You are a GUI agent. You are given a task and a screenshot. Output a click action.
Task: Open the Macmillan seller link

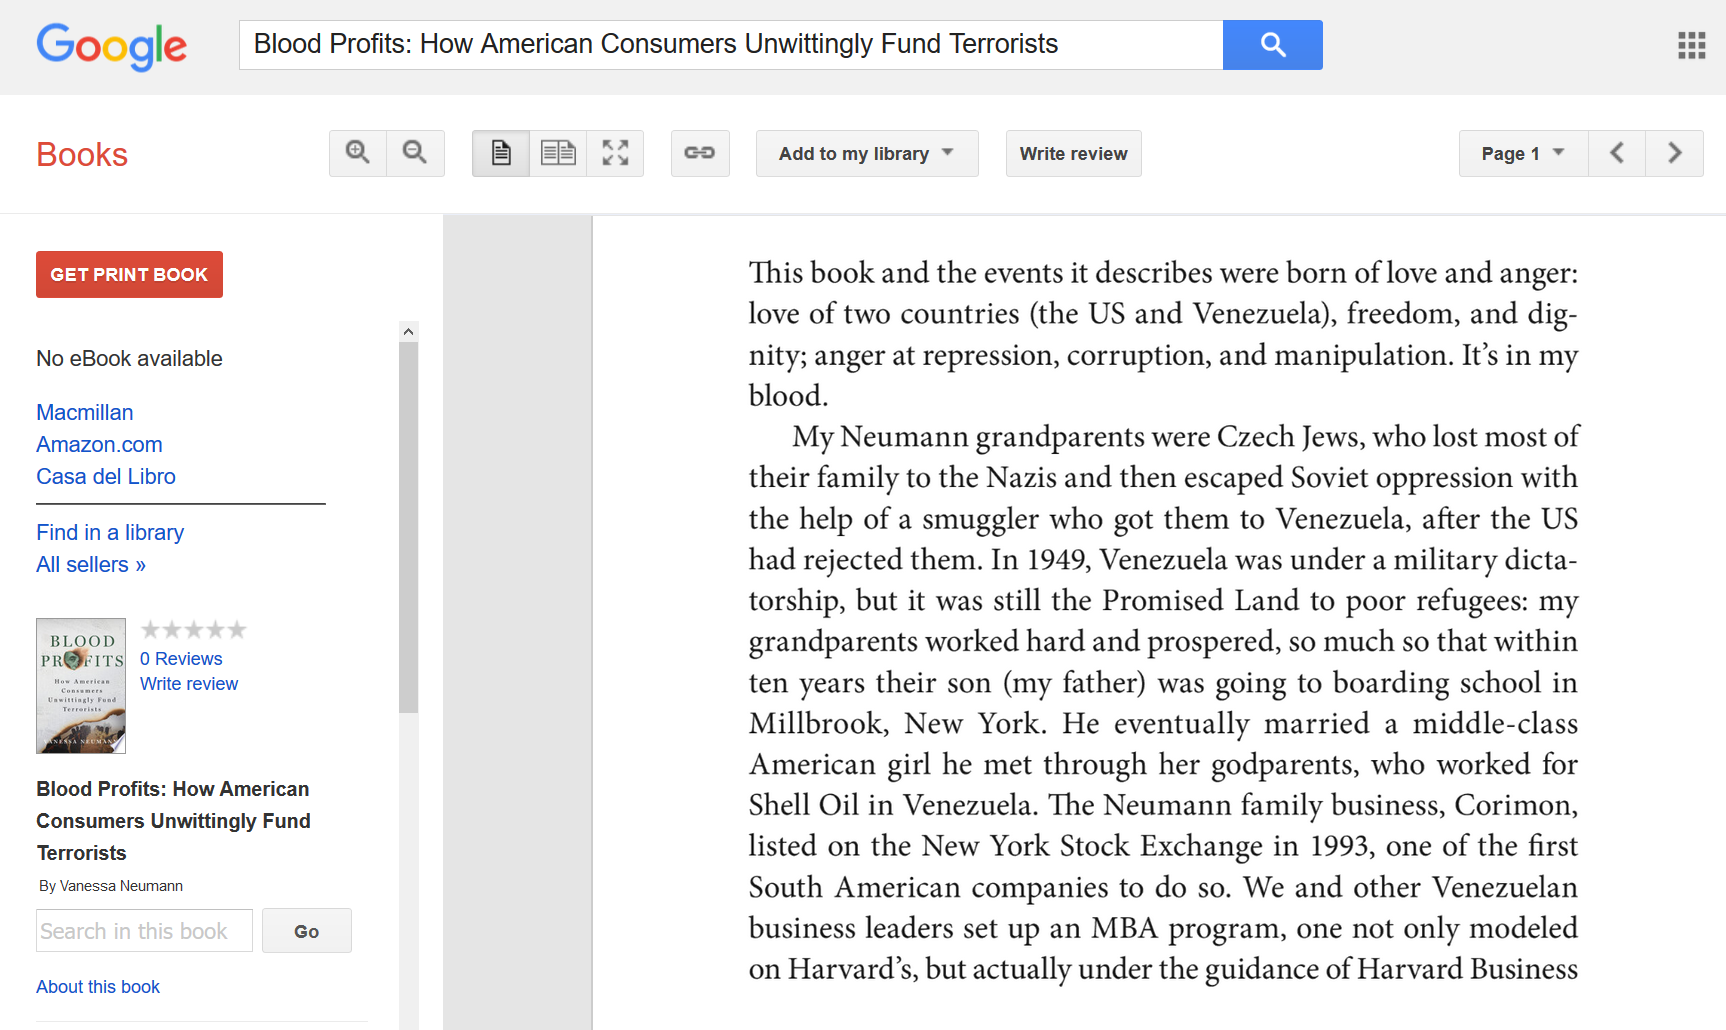point(85,412)
